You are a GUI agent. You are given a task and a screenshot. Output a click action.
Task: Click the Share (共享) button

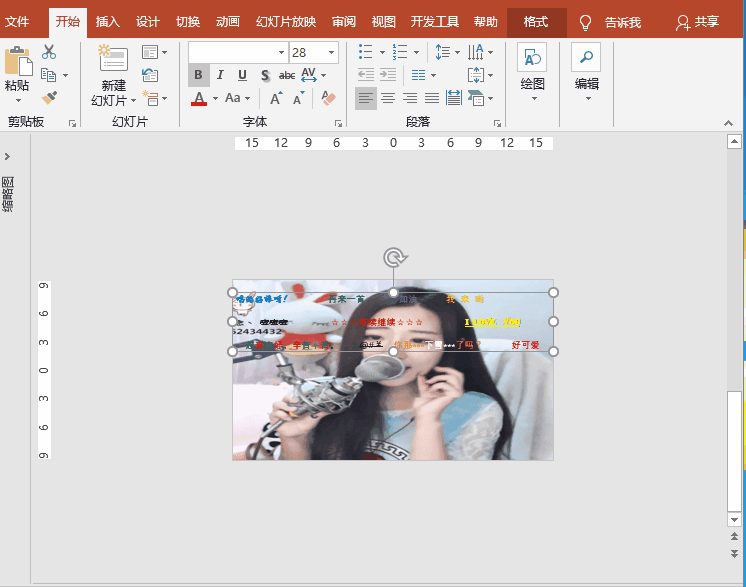pyautogui.click(x=697, y=22)
